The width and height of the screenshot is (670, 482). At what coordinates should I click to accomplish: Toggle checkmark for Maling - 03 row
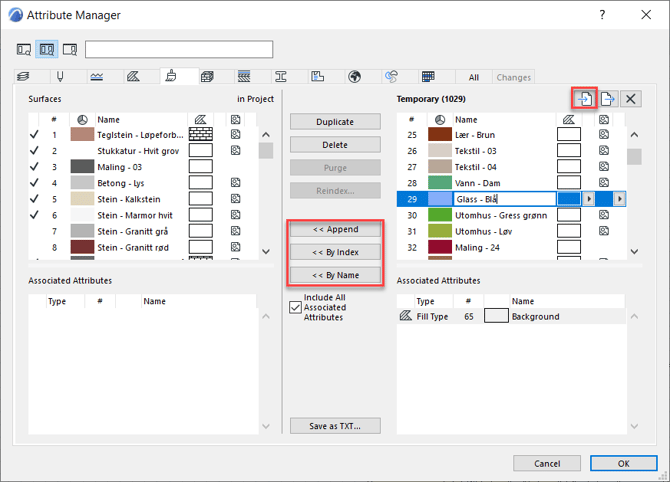[34, 167]
